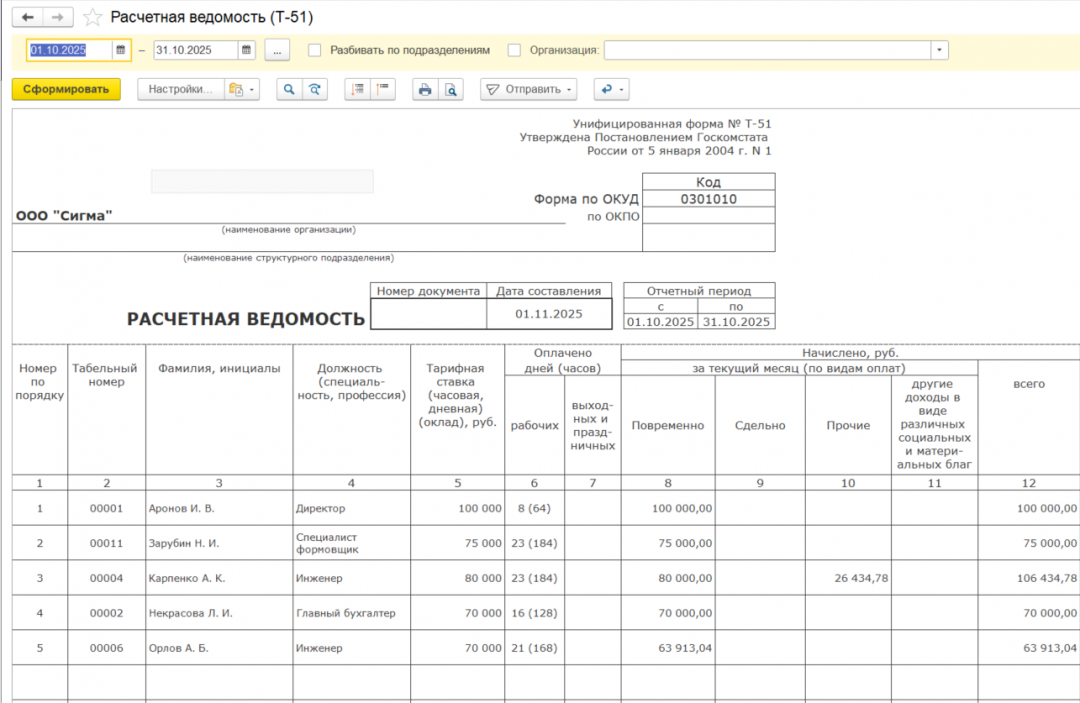Collapse all report groups icon

[x=383, y=90]
